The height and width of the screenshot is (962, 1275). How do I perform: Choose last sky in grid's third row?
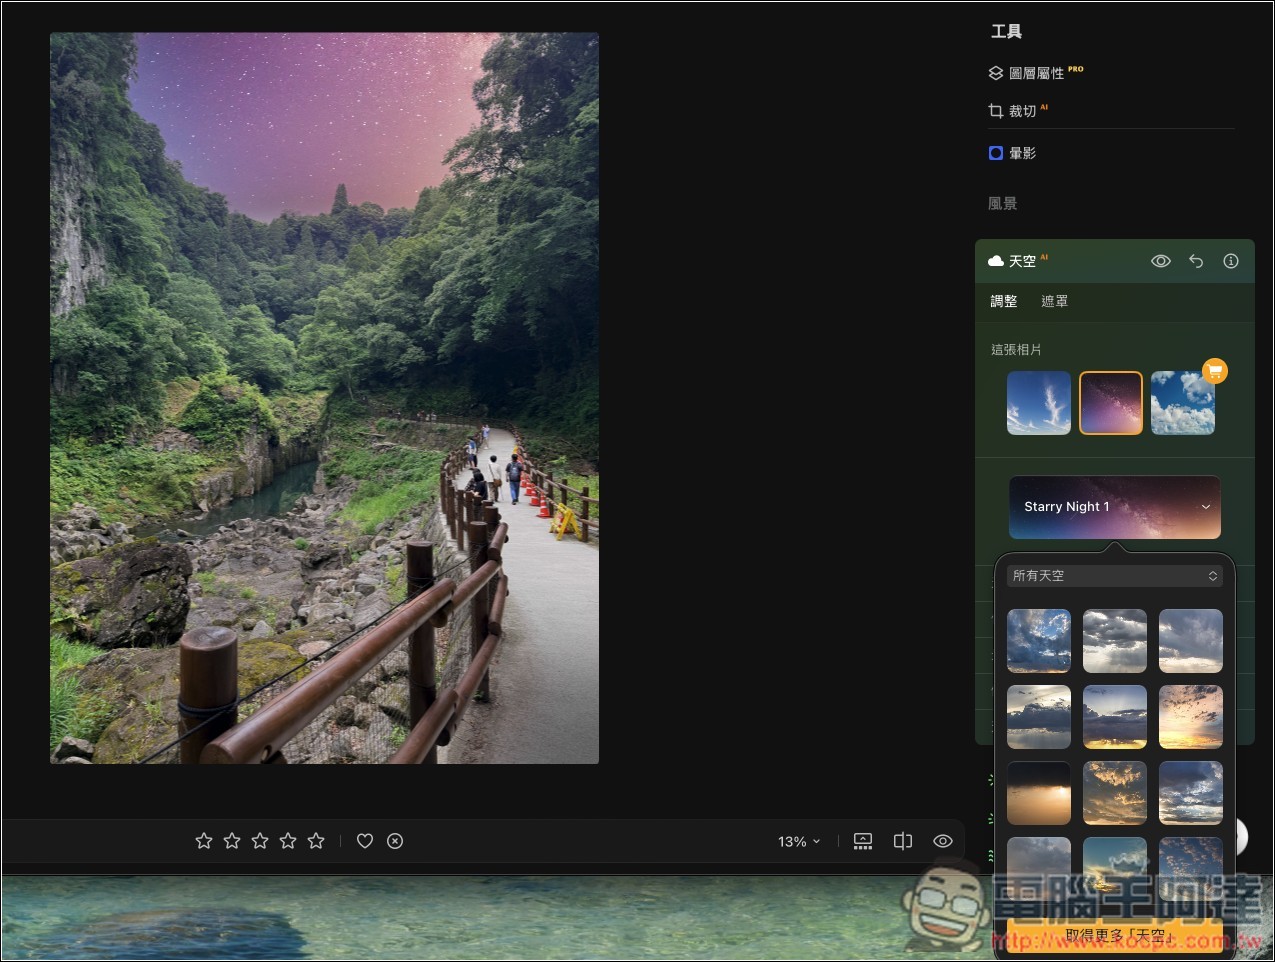point(1191,793)
